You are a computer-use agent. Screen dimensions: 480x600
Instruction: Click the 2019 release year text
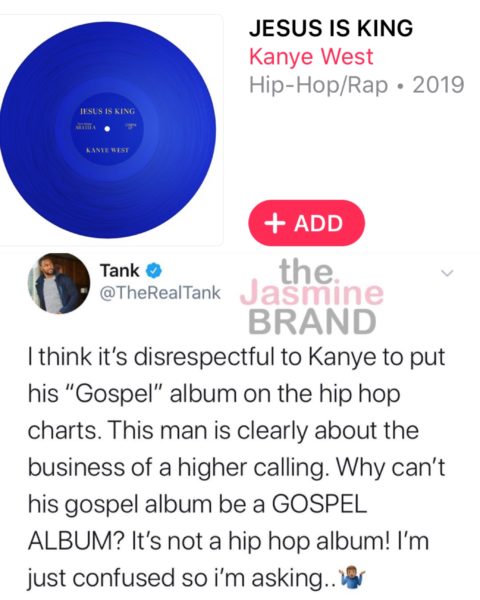438,85
